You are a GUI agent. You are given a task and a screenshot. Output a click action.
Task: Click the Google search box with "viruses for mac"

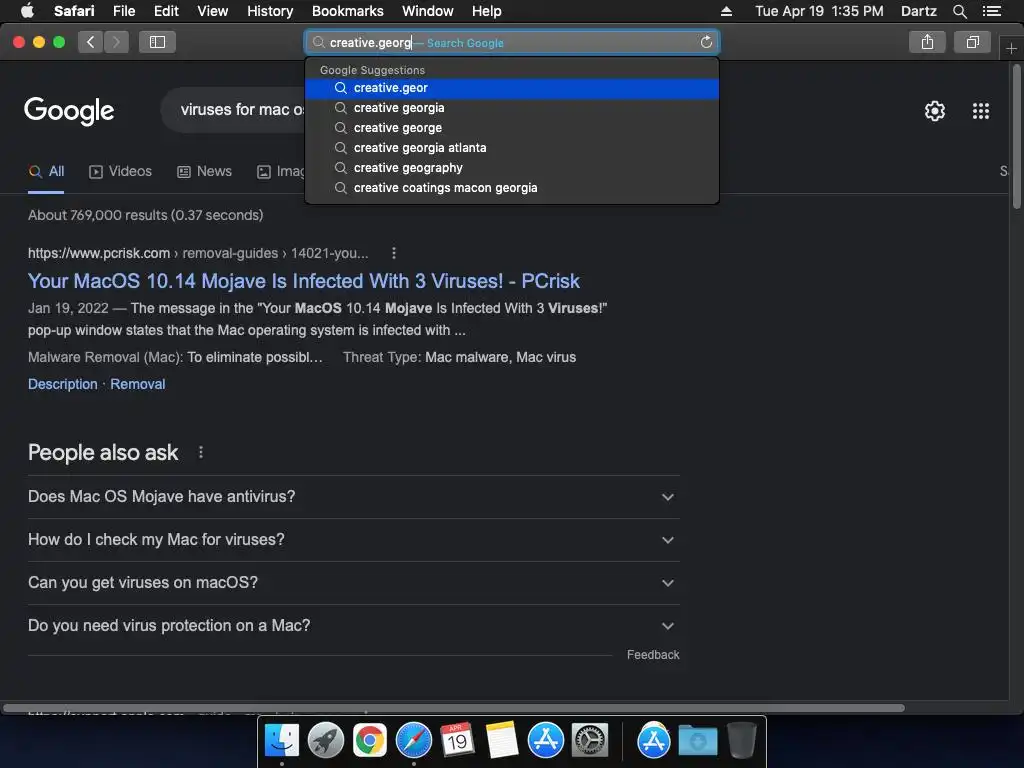pos(232,110)
